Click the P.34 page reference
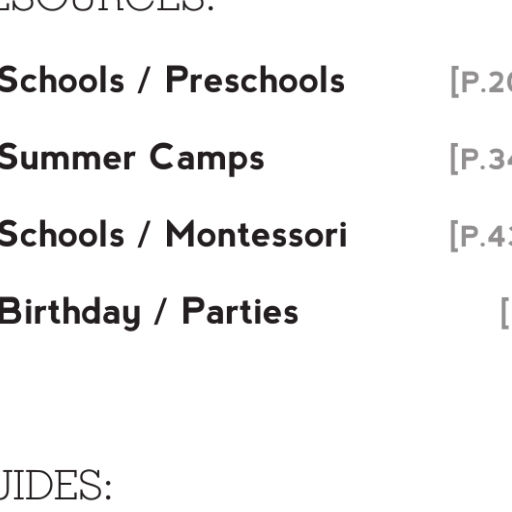512x512 pixels. pos(481,159)
